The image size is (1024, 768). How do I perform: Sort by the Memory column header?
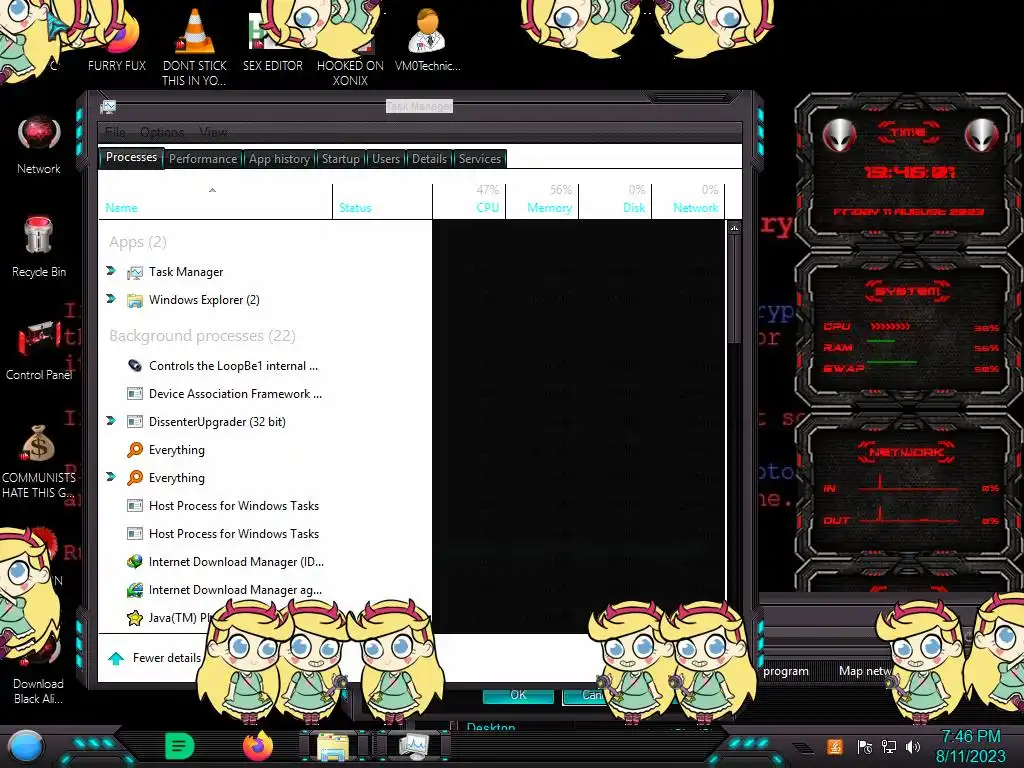[543, 201]
